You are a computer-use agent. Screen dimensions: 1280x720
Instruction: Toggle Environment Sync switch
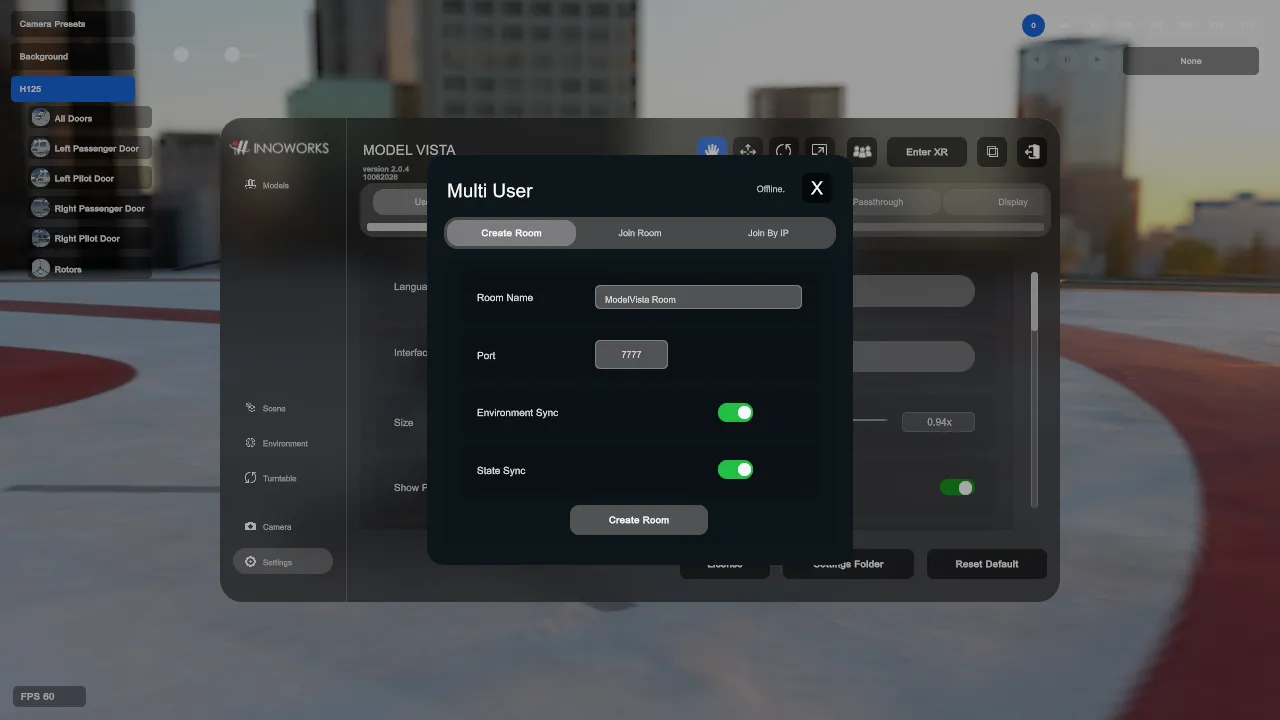point(735,413)
